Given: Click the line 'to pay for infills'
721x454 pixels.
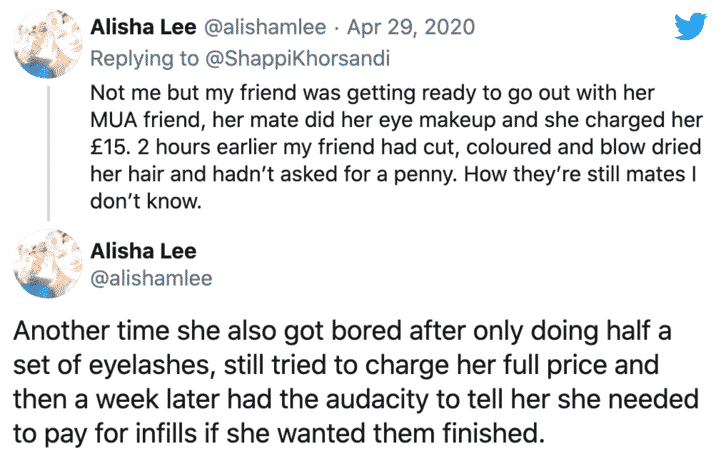Looking at the screenshot, I should tap(279, 433).
